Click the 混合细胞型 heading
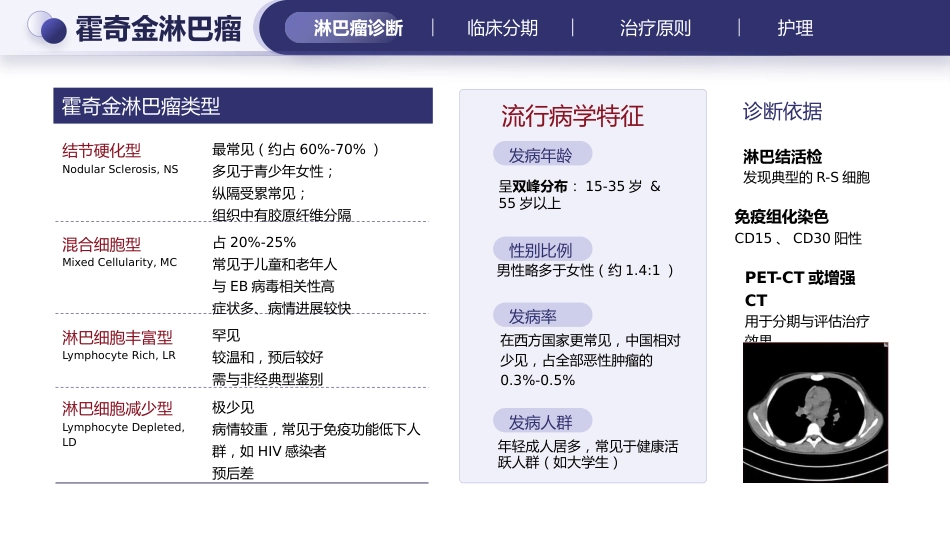This screenshot has height=535, width=950. [x=101, y=244]
